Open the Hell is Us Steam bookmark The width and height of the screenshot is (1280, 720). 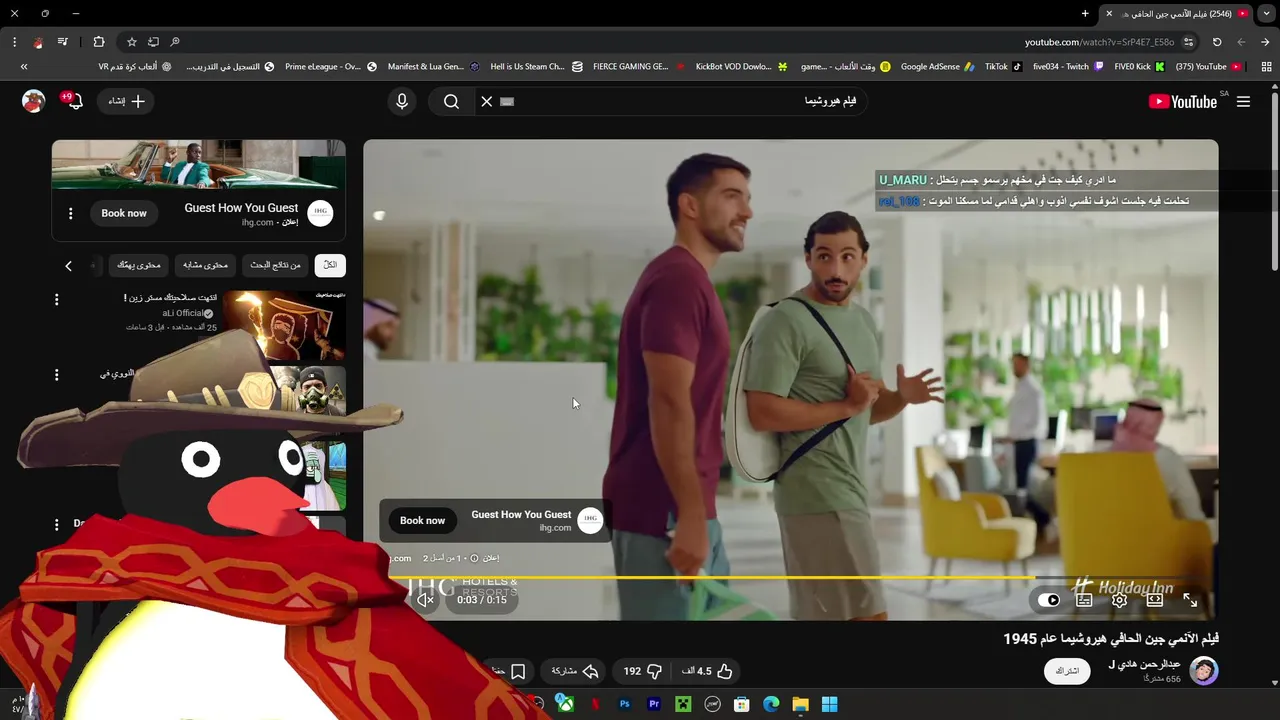535,67
